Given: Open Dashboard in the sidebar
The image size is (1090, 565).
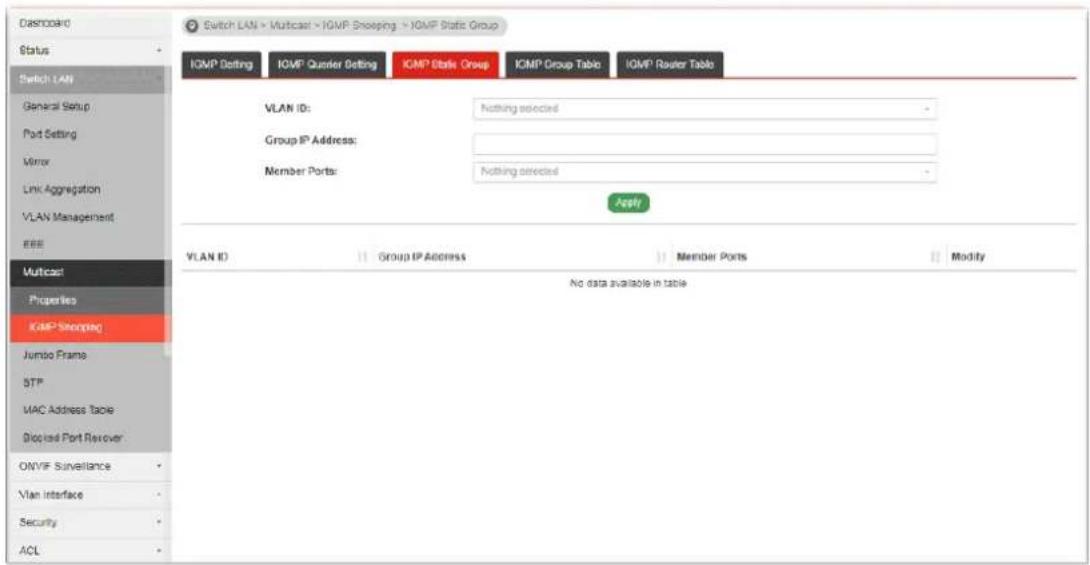Looking at the screenshot, I should point(89,23).
